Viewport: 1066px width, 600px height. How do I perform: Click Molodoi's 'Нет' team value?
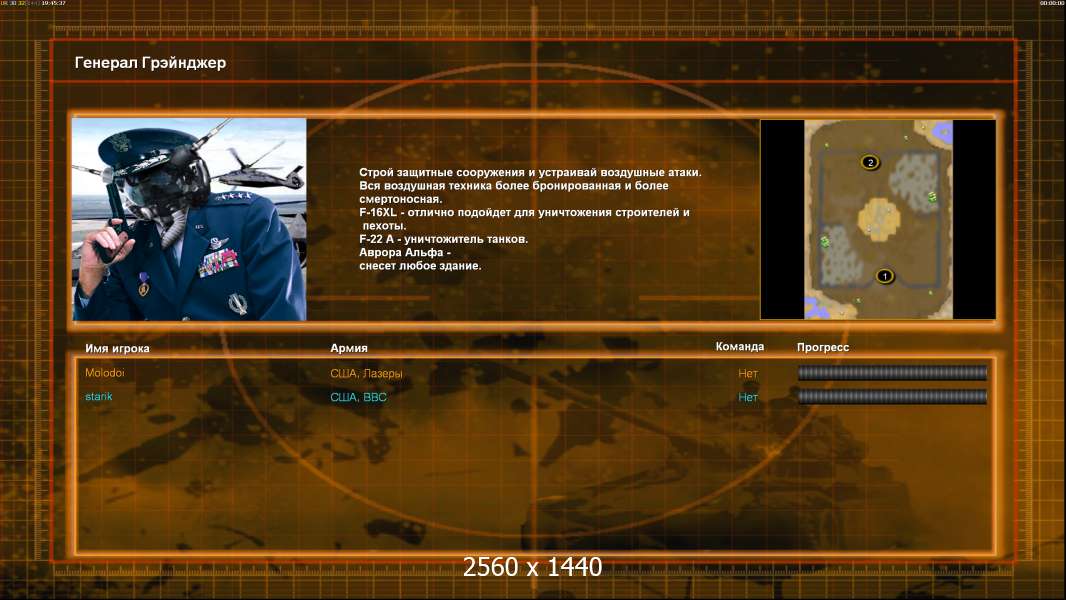pos(748,373)
